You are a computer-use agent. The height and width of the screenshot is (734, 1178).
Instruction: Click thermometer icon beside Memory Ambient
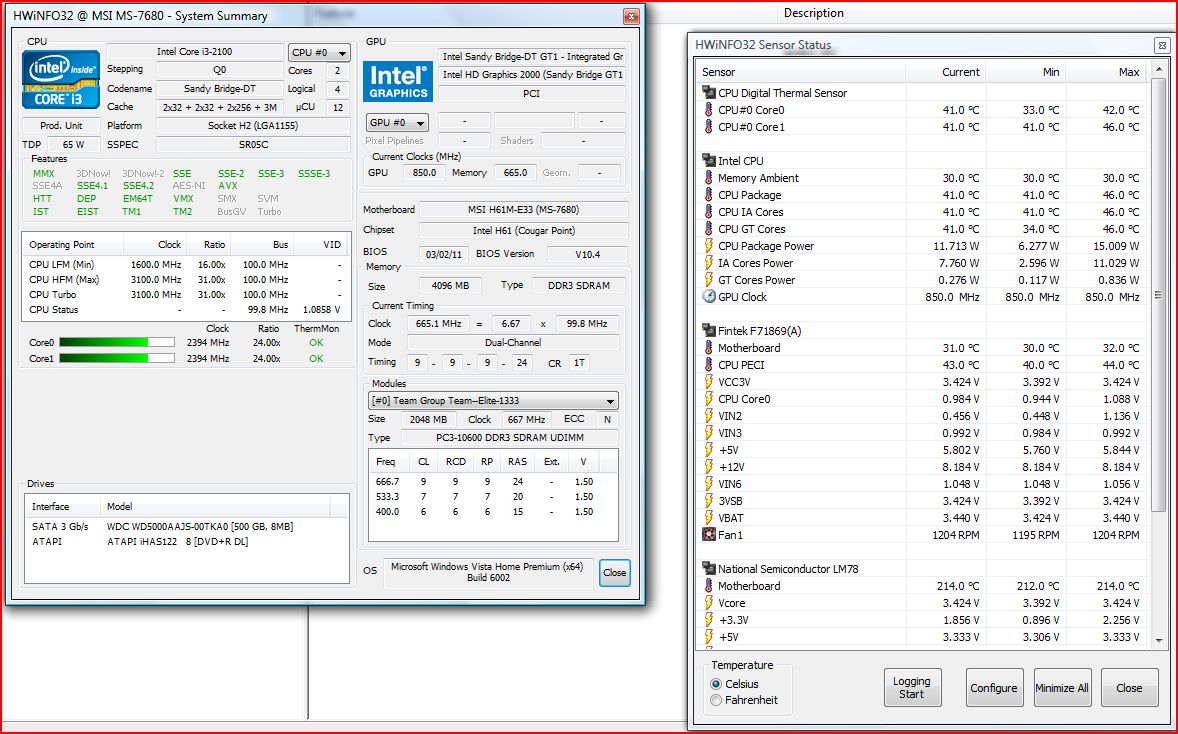point(708,178)
